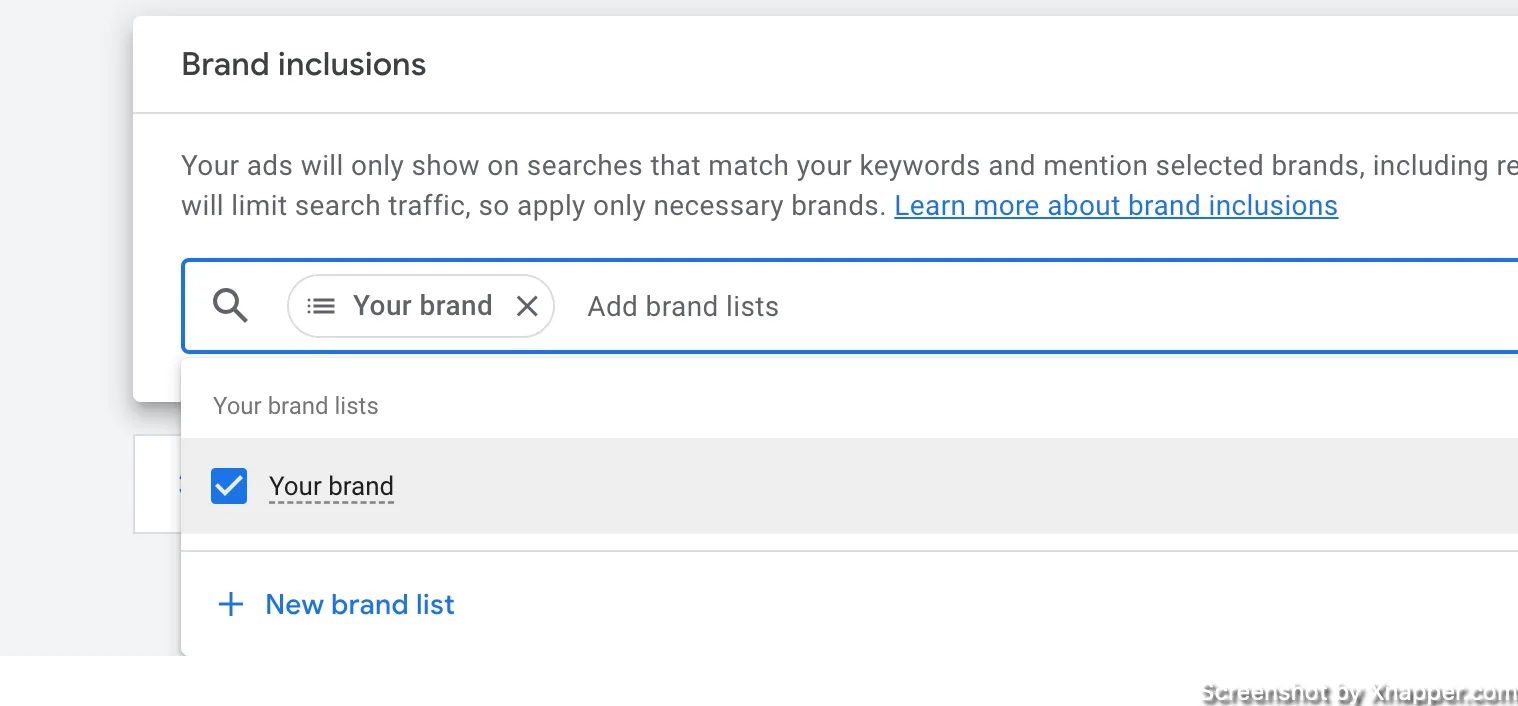The image size is (1518, 706).
Task: Uncheck the Your brand checkbox
Action: click(x=229, y=486)
